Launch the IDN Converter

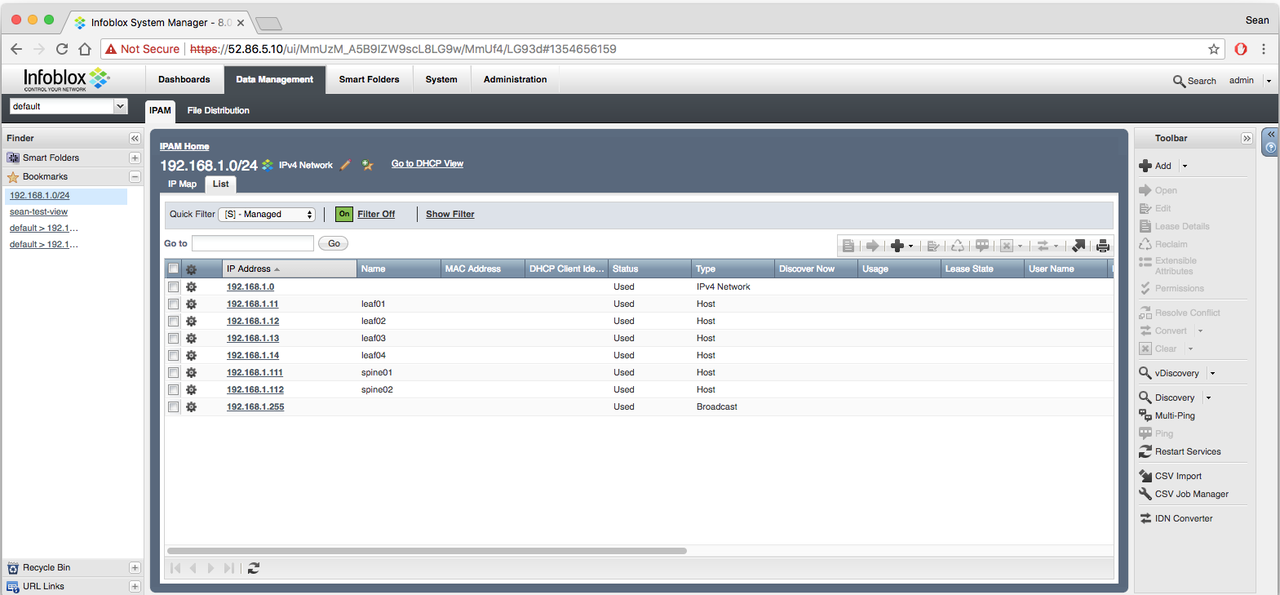(1181, 518)
